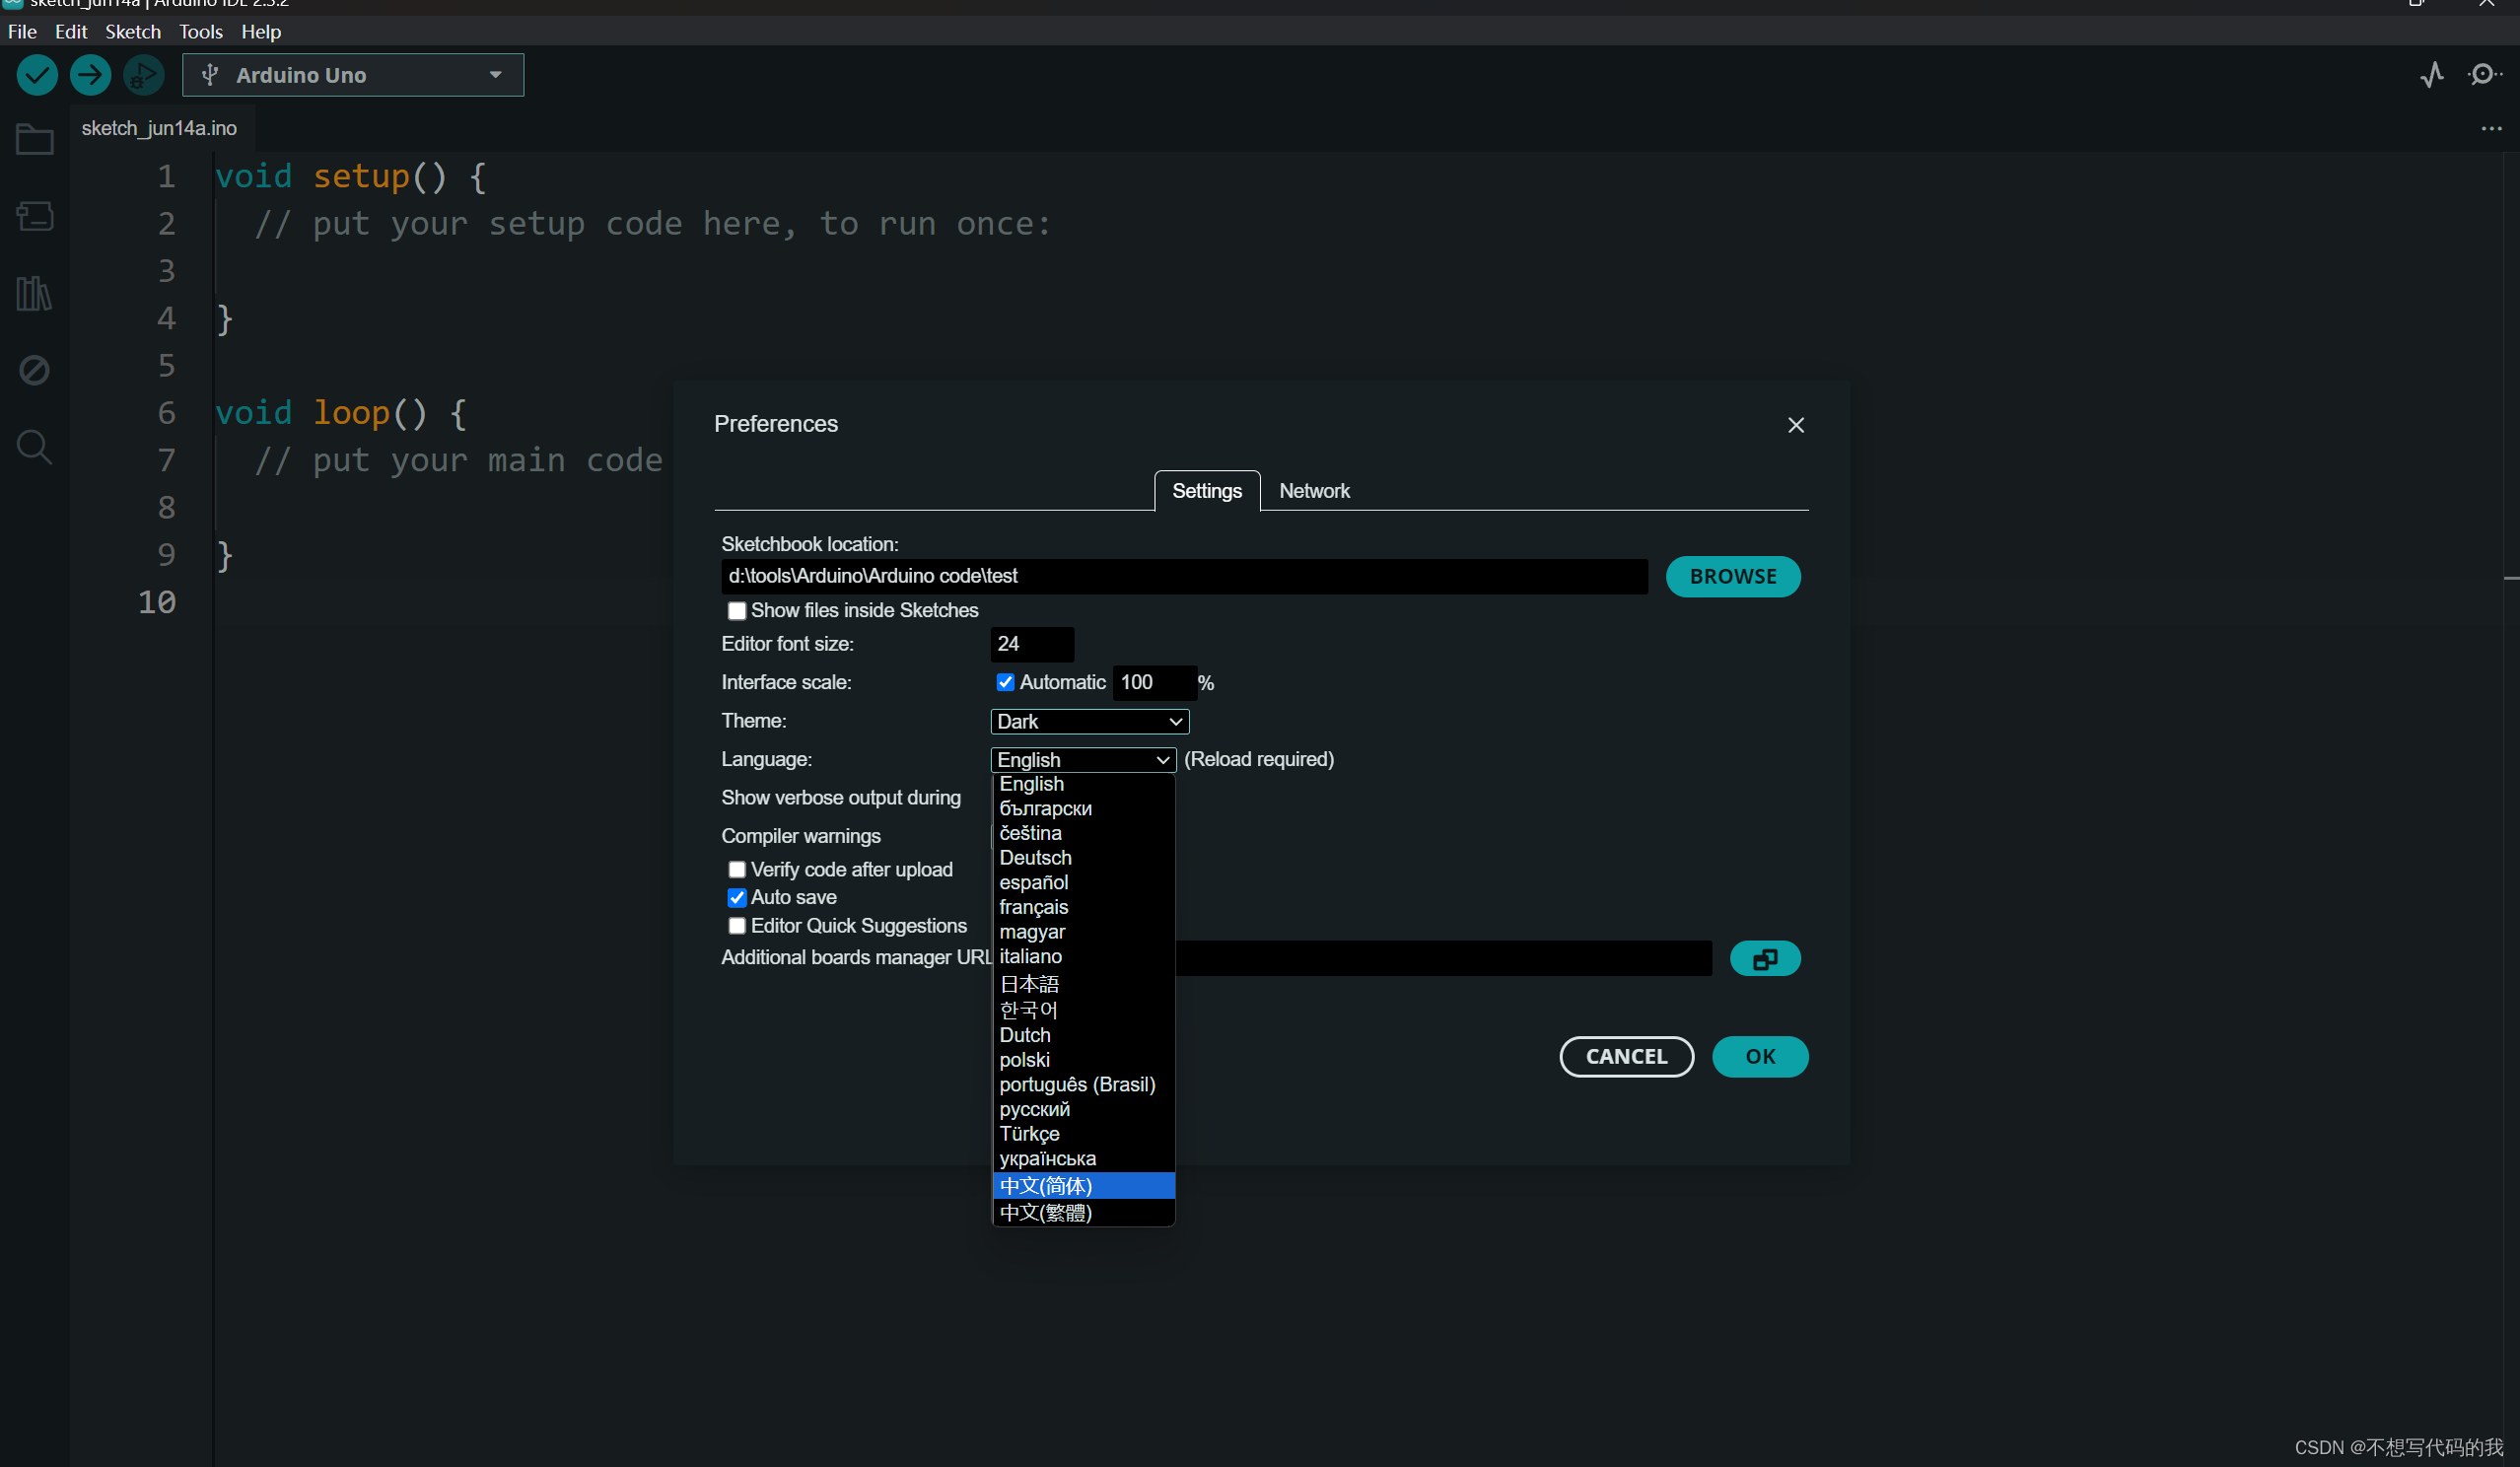Select italiano language option

pos(1083,957)
